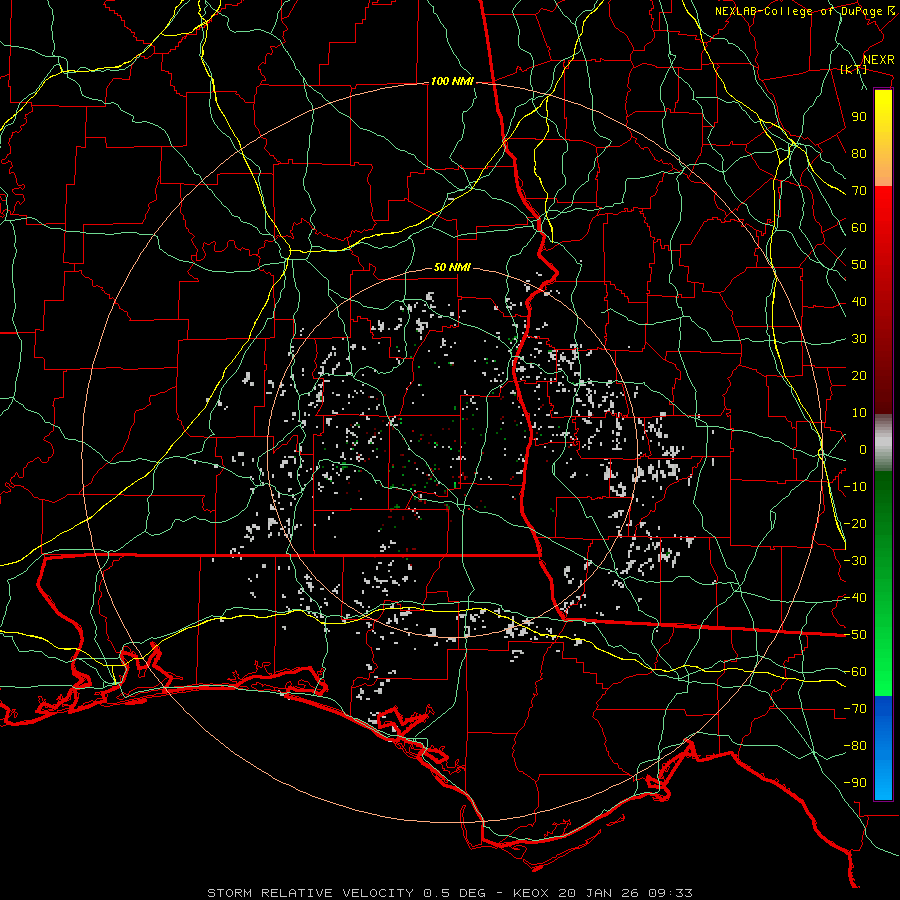Select the -20 value on velocity scale

[855, 523]
